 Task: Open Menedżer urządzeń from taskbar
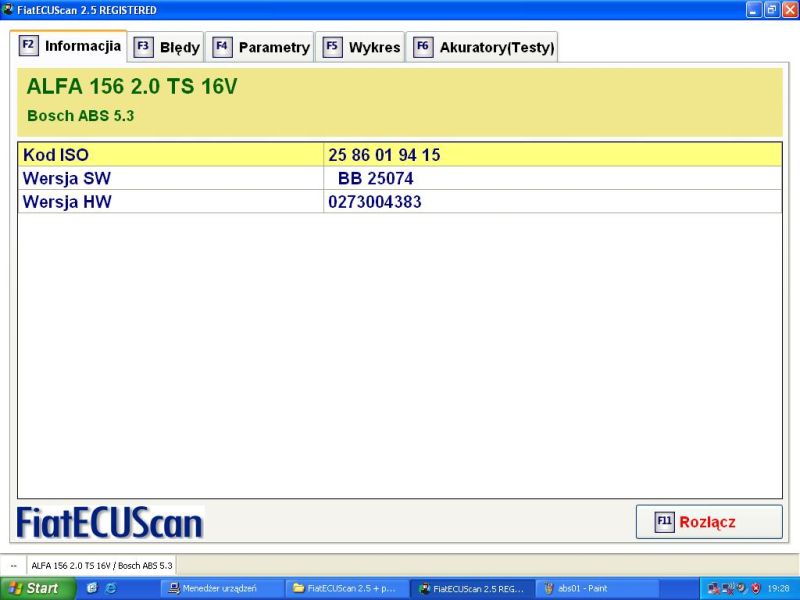point(221,588)
